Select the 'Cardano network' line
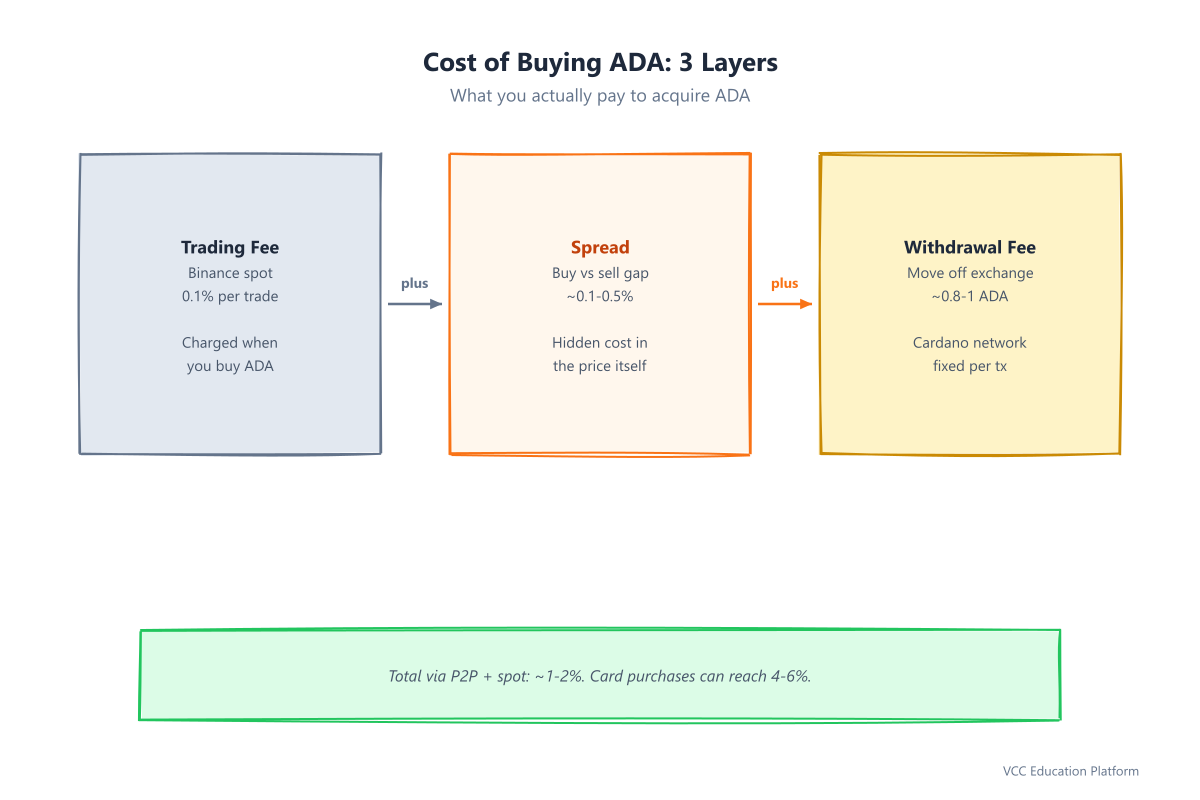Screen dimensions: 1200x800 click(x=970, y=343)
